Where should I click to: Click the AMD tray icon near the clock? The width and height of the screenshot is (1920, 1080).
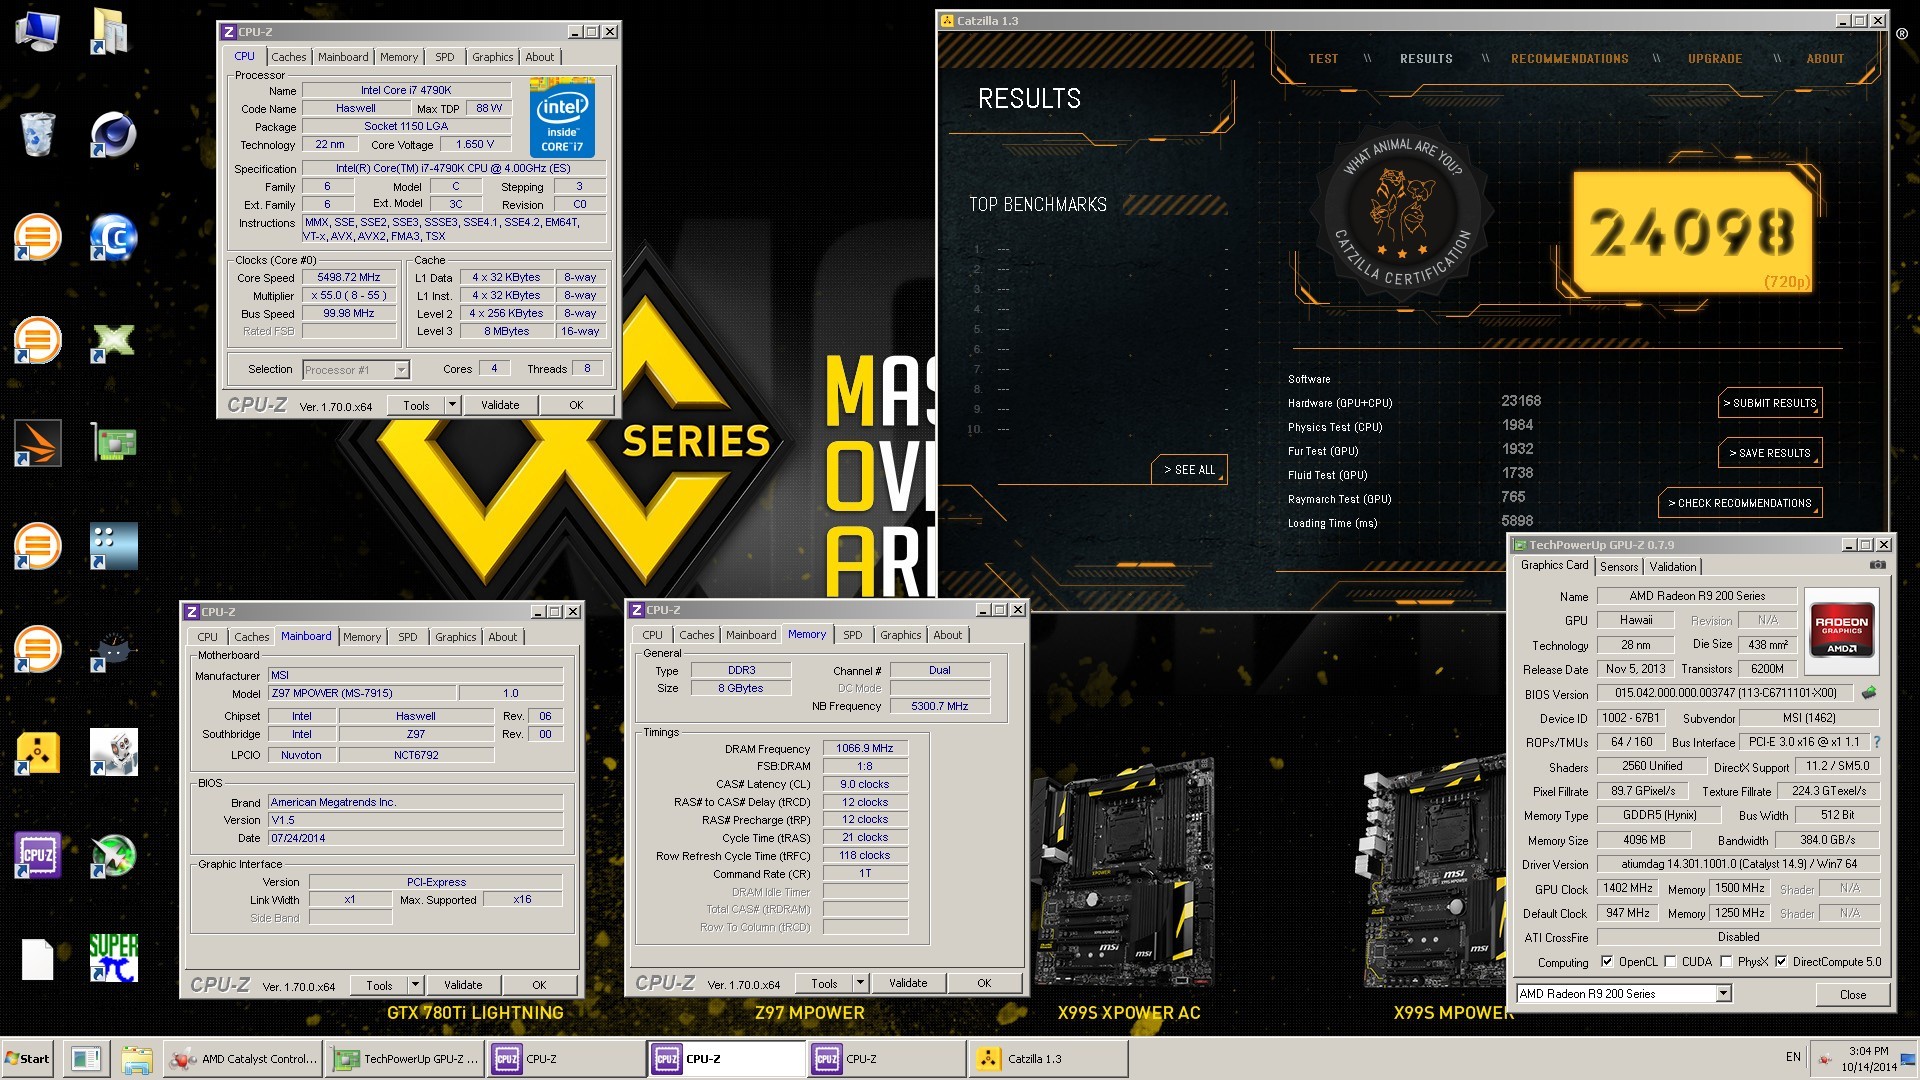pos(1825,1059)
